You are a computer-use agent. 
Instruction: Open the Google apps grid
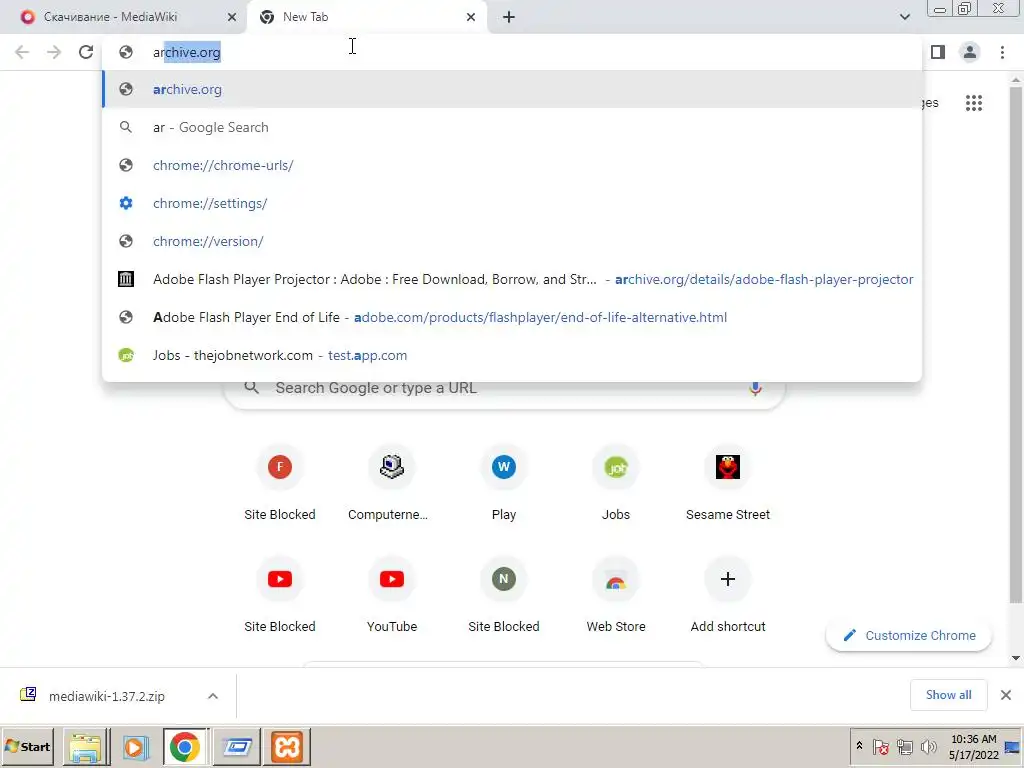pos(974,103)
